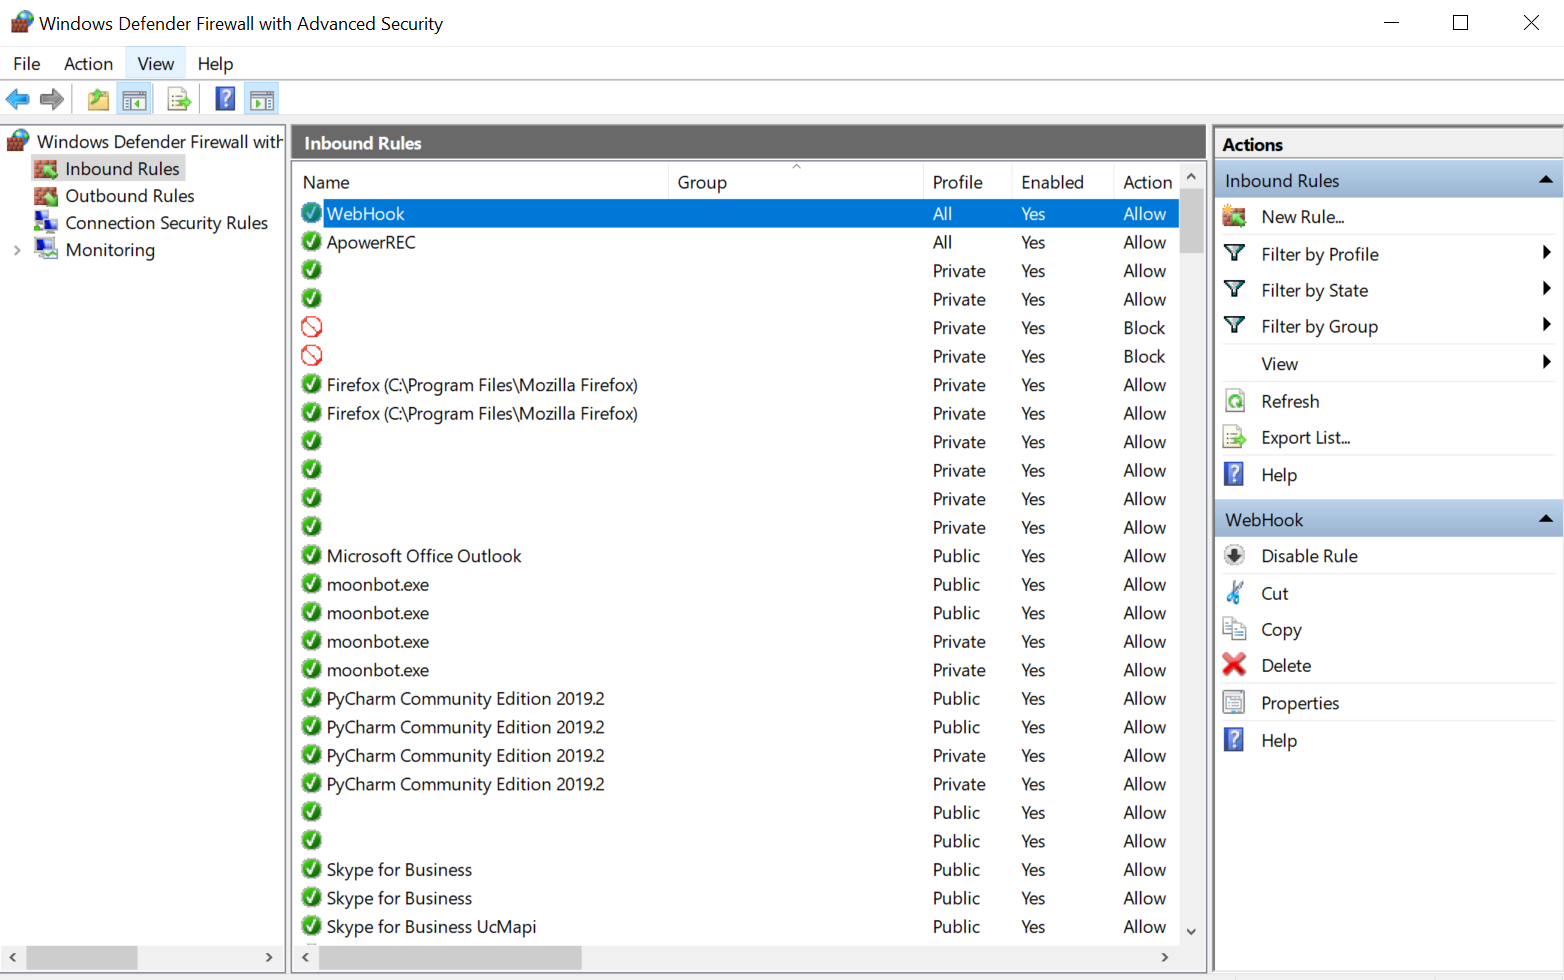Image resolution: width=1564 pixels, height=980 pixels.
Task: Click the Up one level folder icon
Action: click(98, 99)
